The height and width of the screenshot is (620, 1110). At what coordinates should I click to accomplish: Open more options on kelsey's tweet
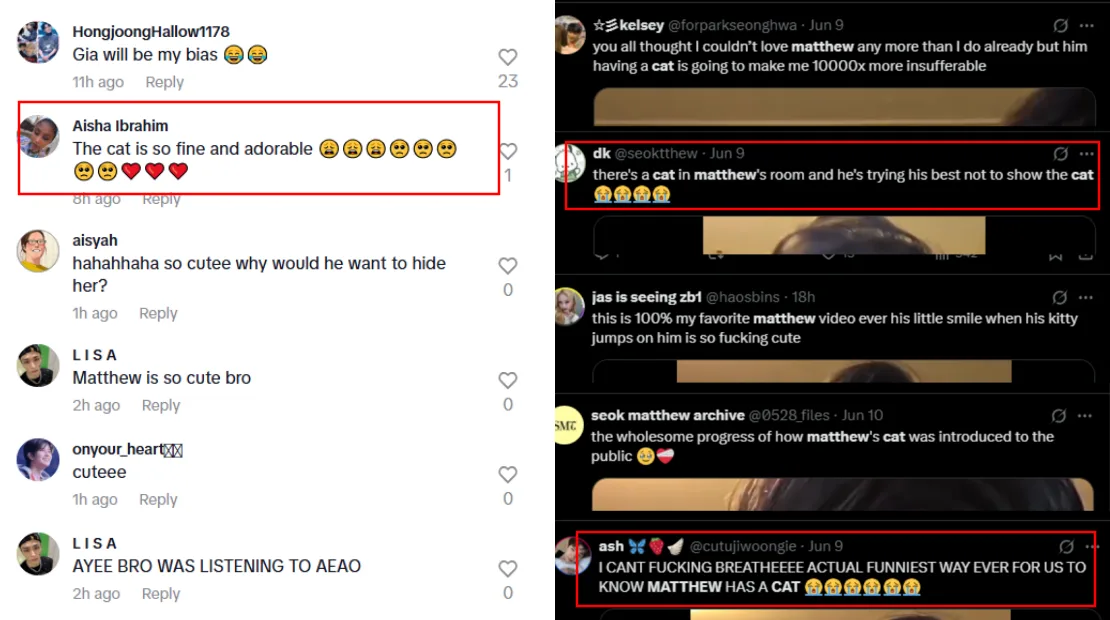(1087, 25)
